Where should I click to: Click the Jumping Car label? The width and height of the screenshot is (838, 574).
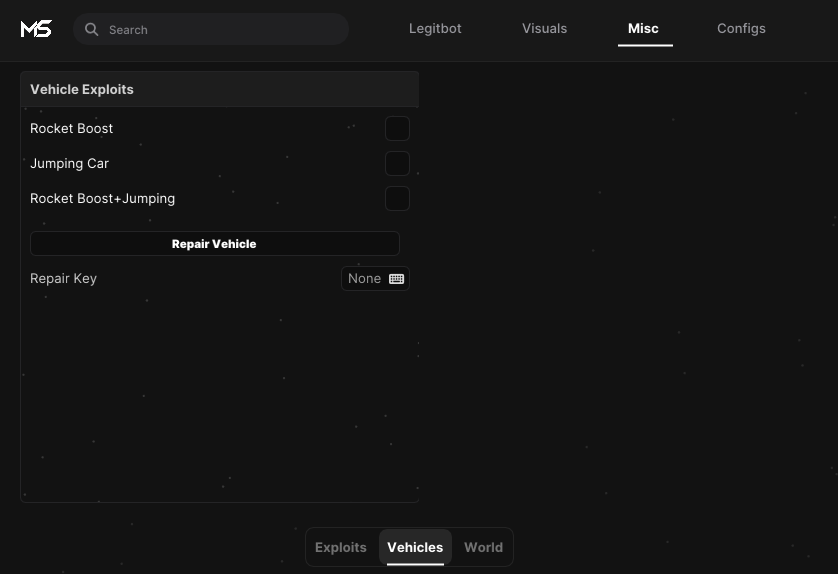[x=69, y=164]
